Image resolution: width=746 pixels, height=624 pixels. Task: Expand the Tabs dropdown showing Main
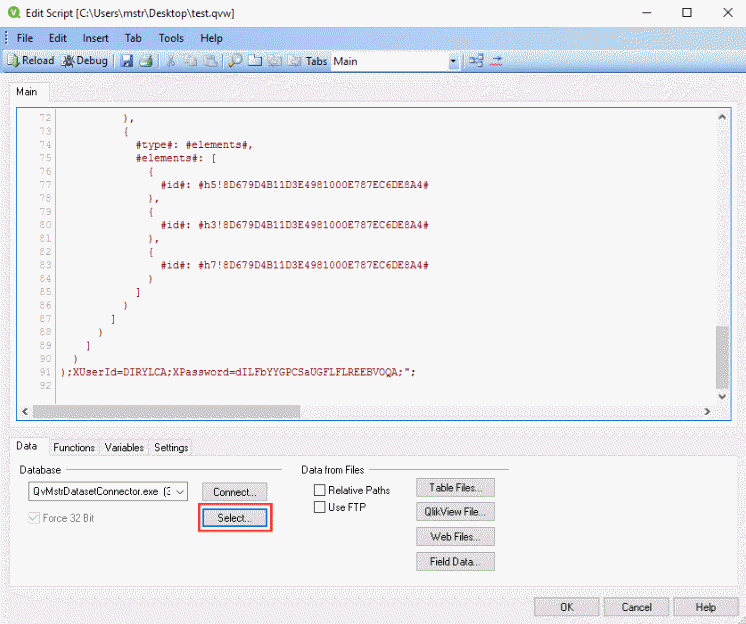tap(453, 61)
